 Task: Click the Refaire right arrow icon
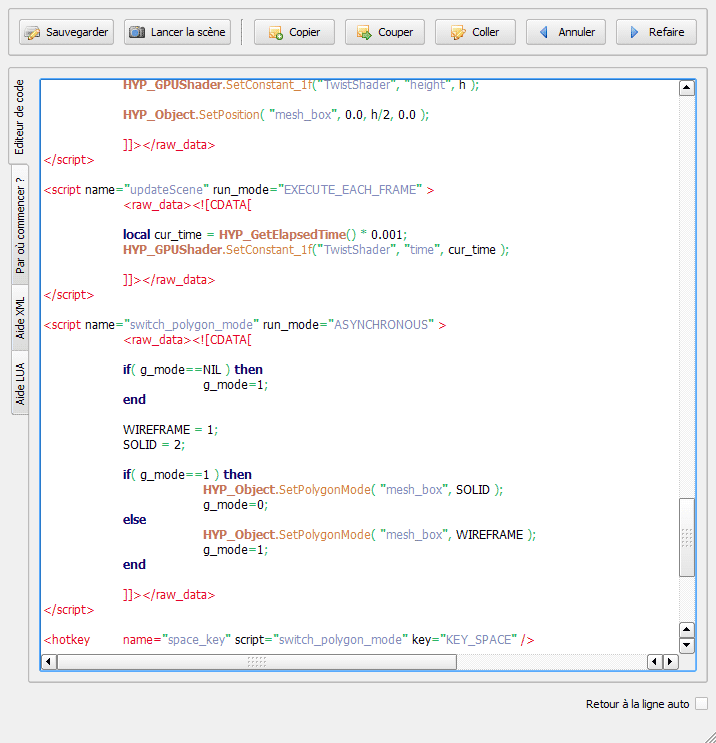tap(634, 32)
